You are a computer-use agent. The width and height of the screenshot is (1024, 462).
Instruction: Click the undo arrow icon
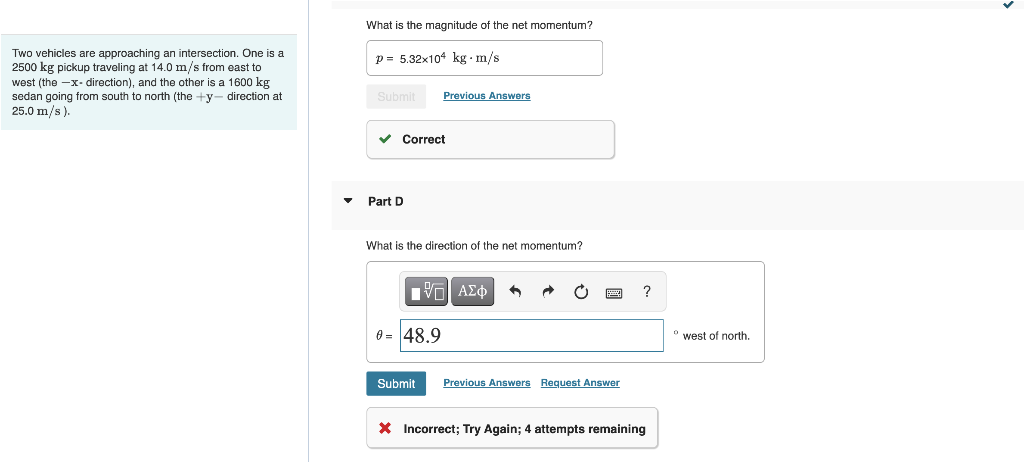click(515, 291)
